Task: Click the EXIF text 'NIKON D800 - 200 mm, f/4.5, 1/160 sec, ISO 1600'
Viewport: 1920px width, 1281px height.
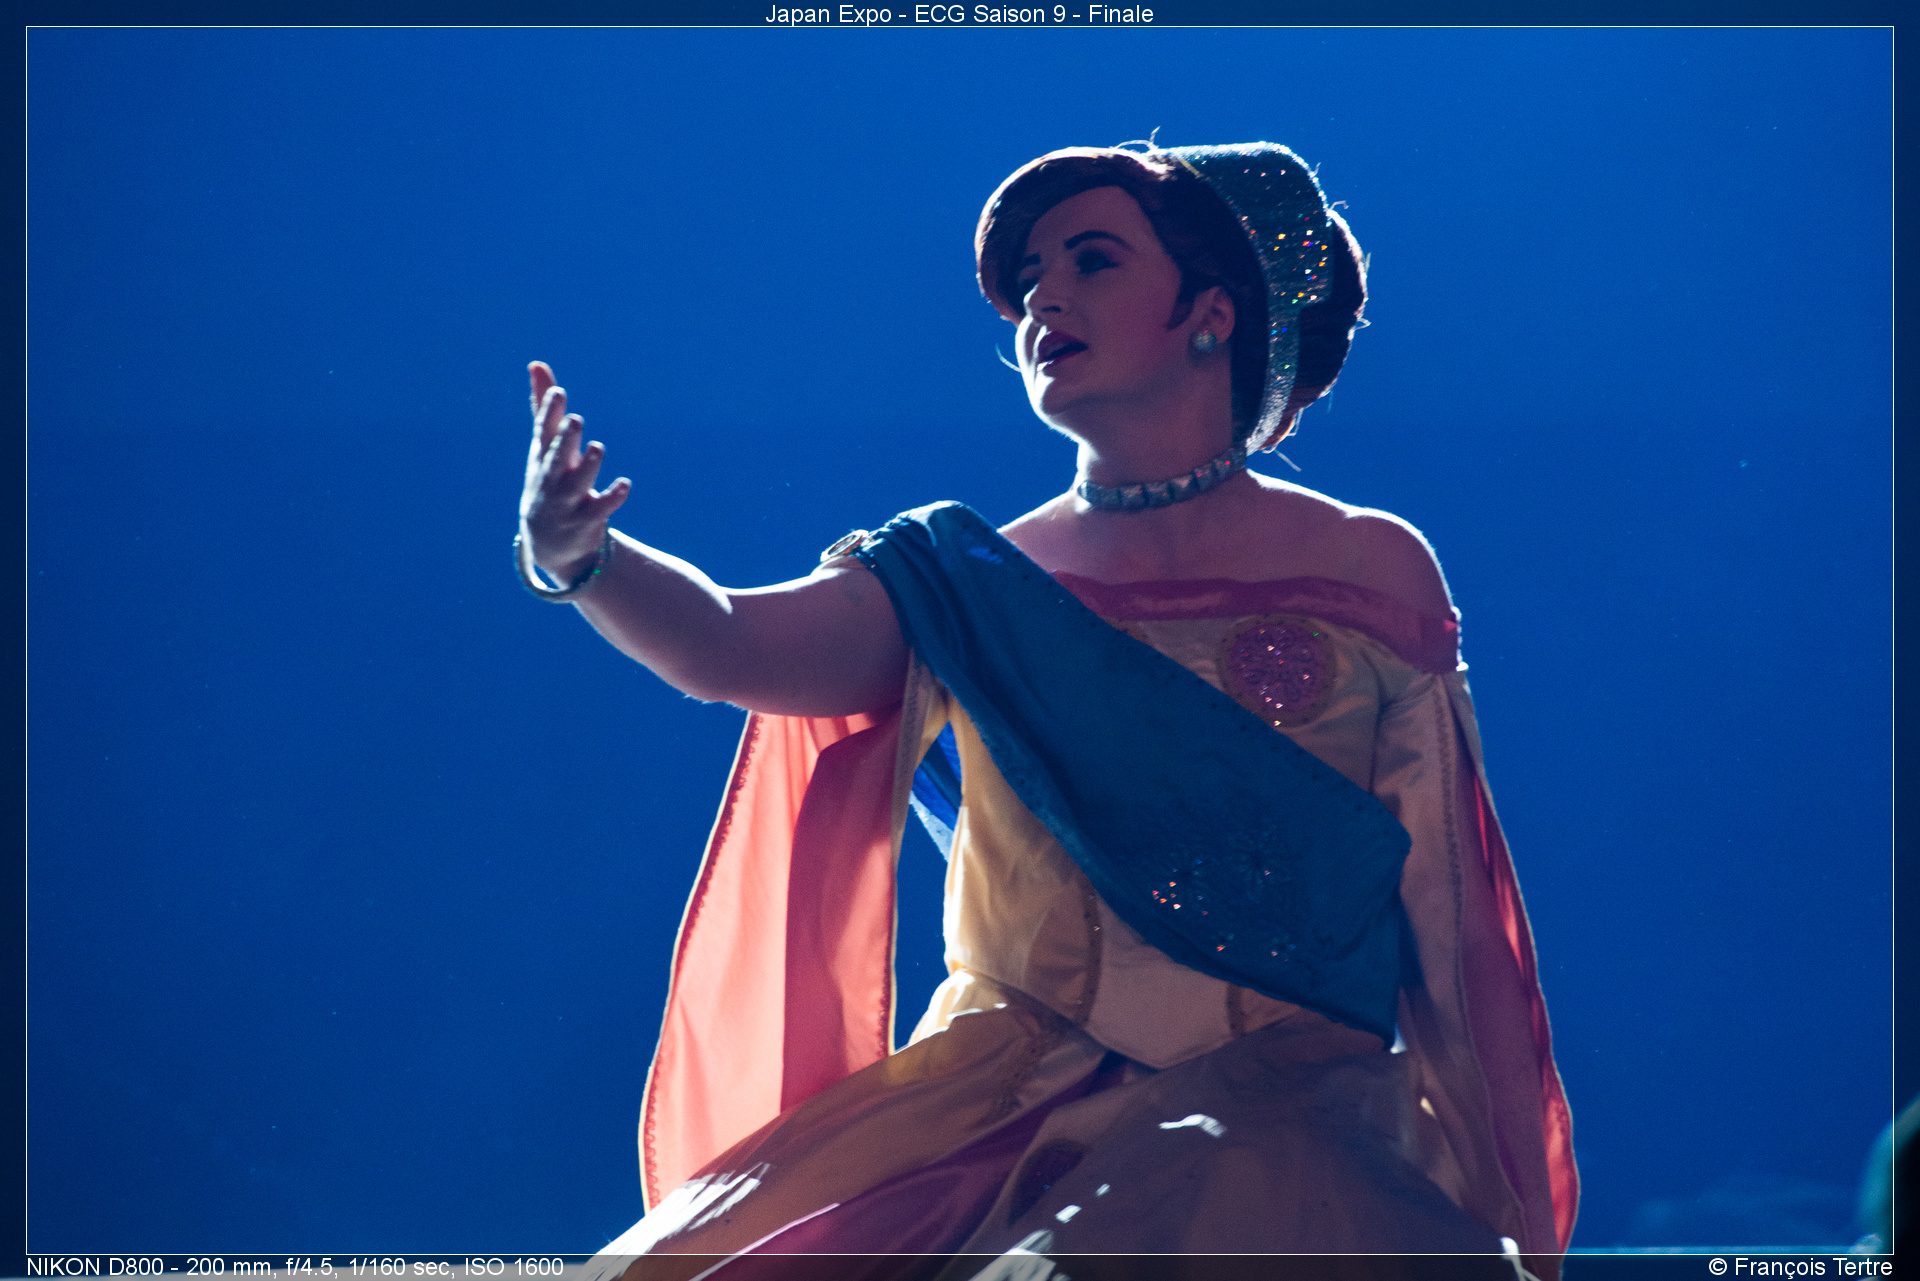Action: pyautogui.click(x=295, y=1267)
